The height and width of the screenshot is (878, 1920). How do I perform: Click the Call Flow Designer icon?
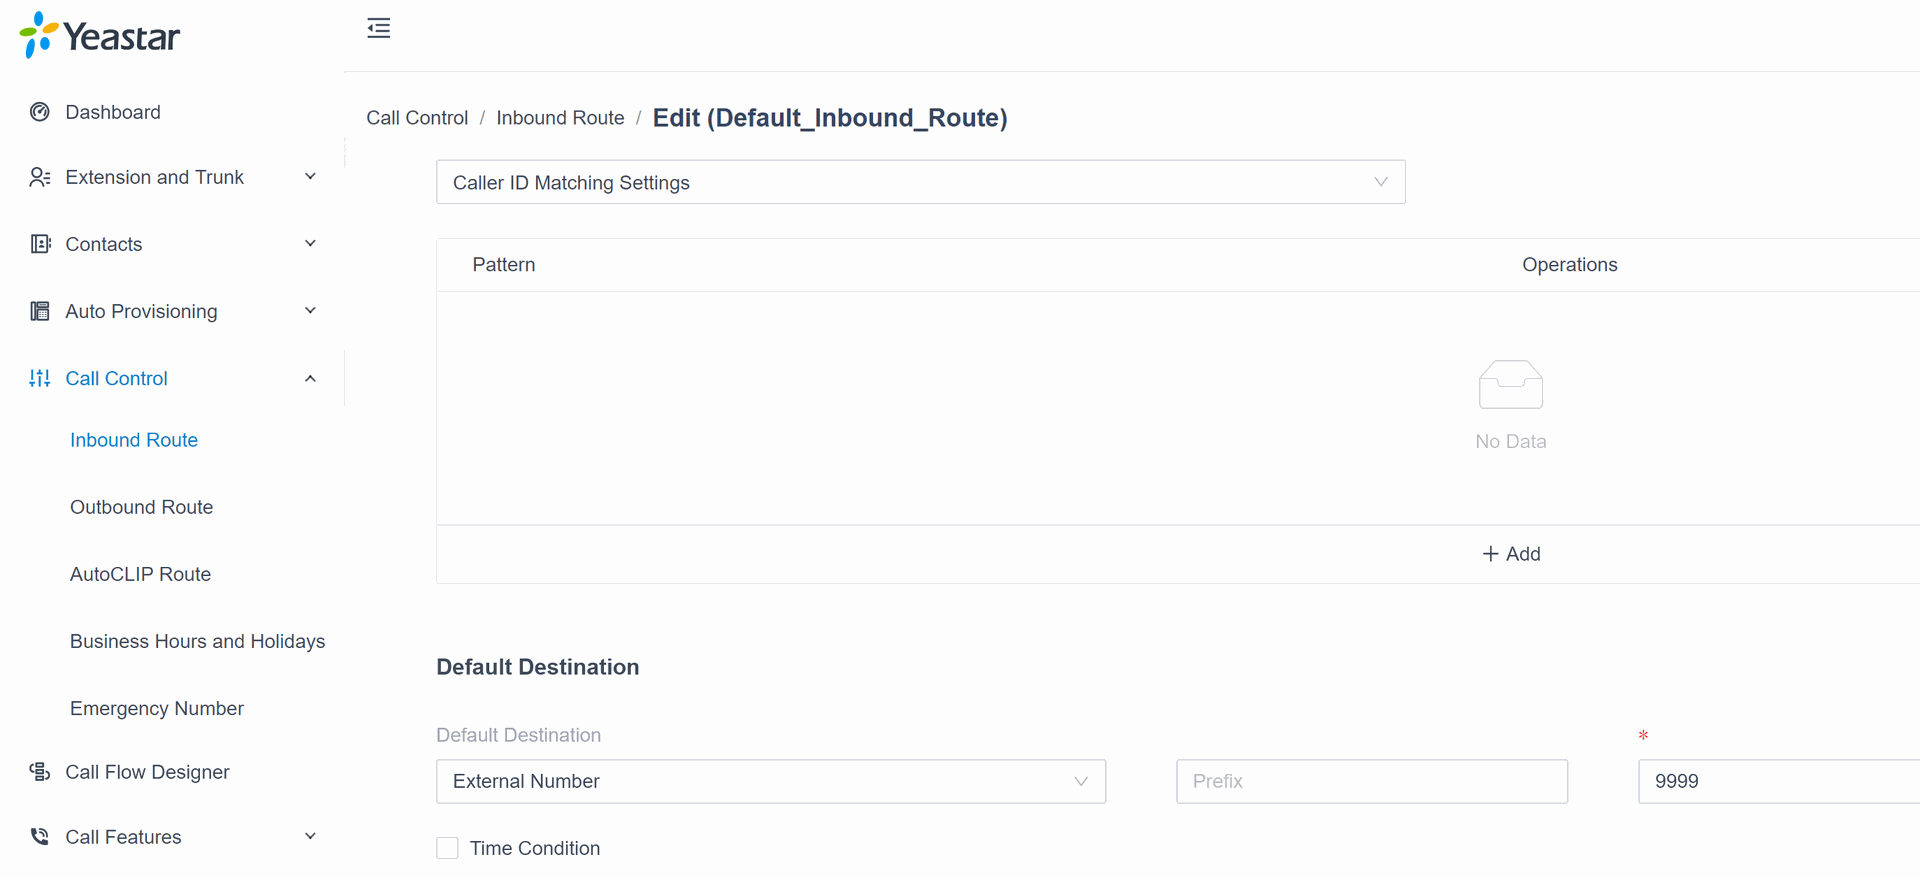(x=40, y=772)
